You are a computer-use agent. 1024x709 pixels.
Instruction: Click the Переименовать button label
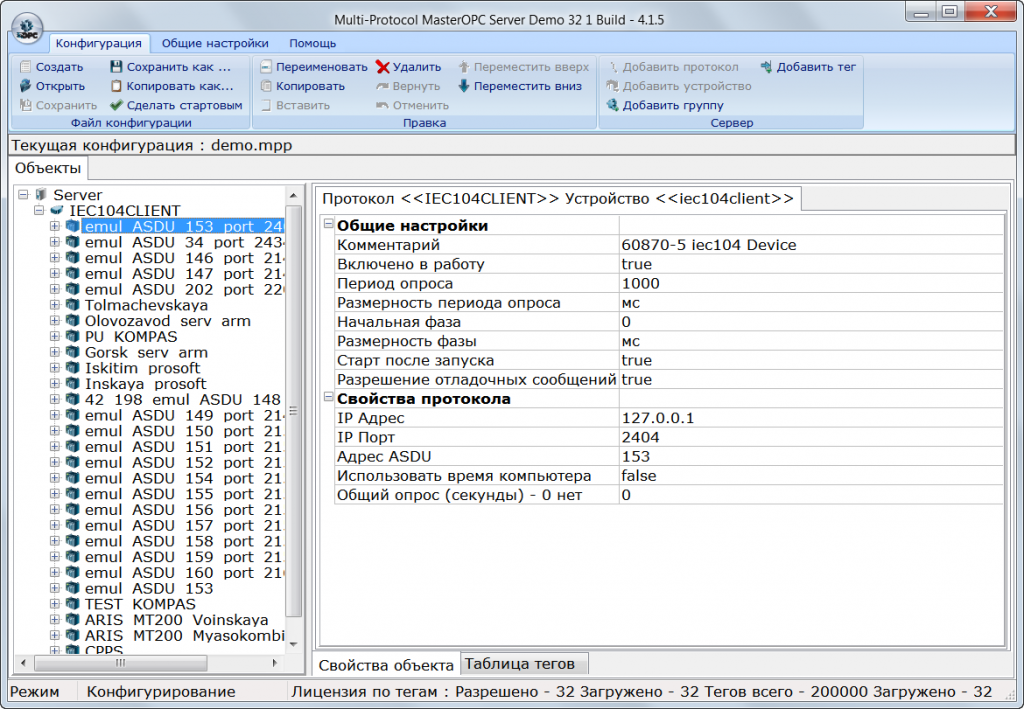[x=321, y=67]
